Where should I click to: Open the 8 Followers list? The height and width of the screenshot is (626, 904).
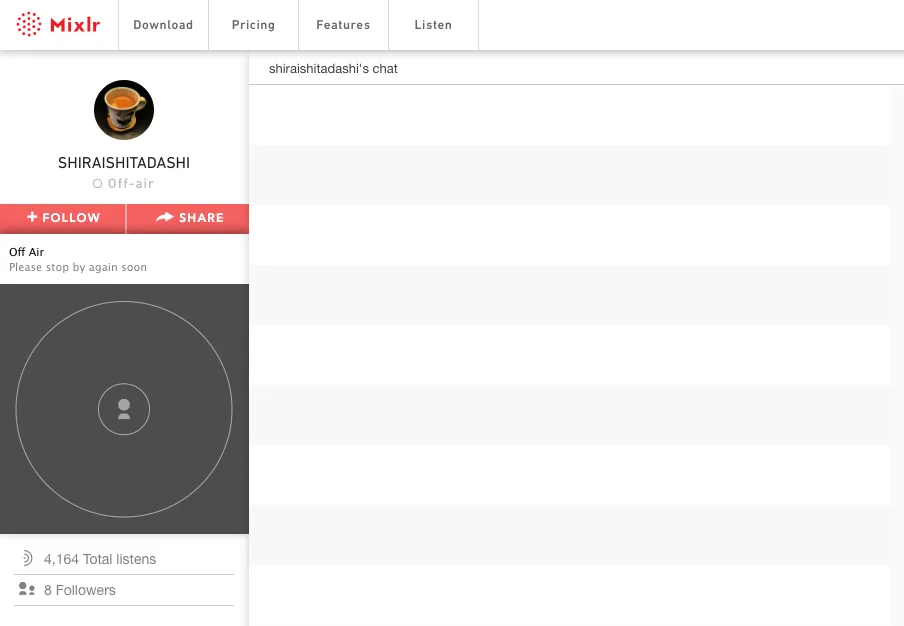click(x=80, y=590)
